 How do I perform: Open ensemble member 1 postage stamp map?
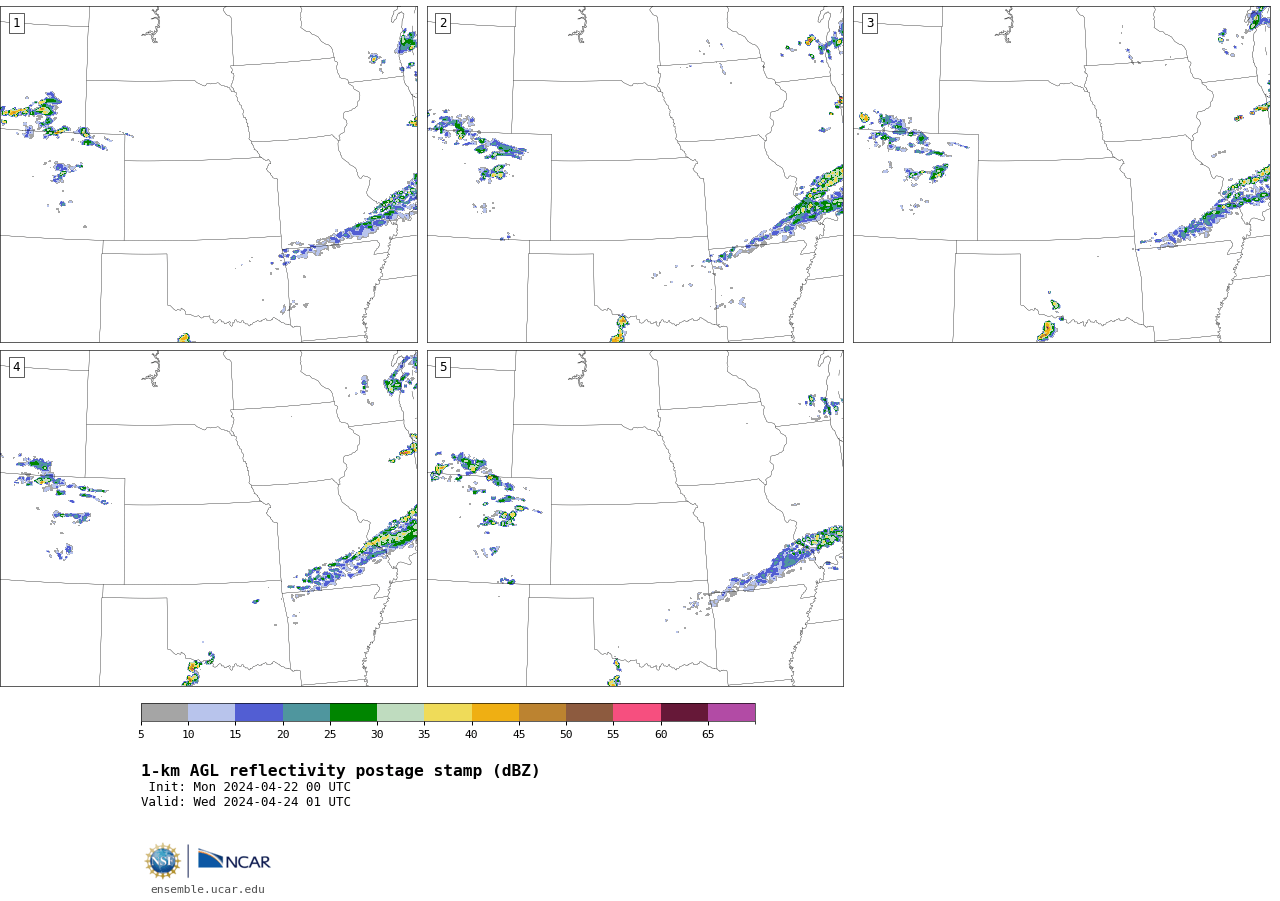(x=208, y=174)
